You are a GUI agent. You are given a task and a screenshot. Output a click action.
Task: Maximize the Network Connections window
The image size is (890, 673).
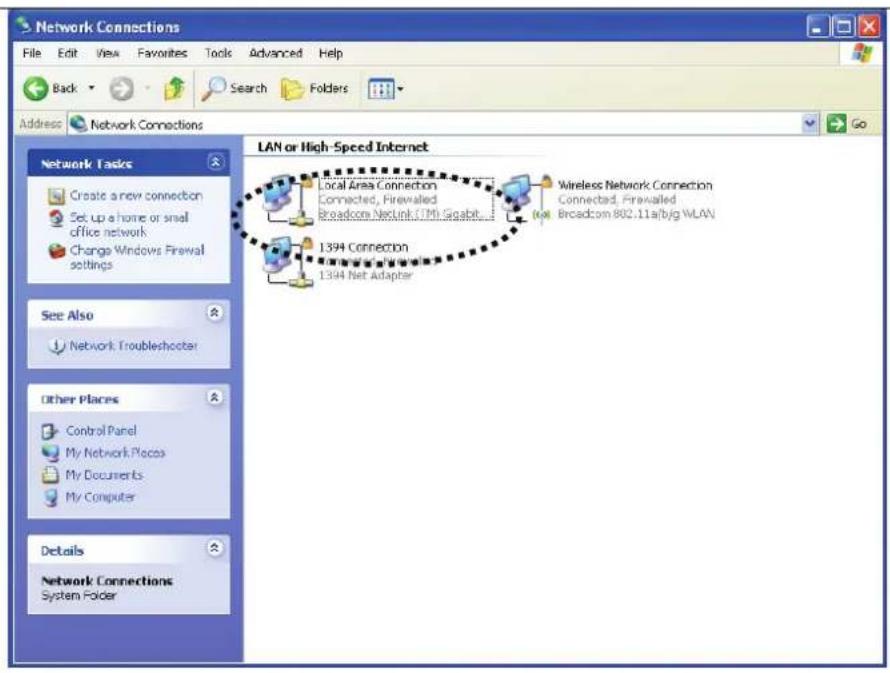coord(843,27)
